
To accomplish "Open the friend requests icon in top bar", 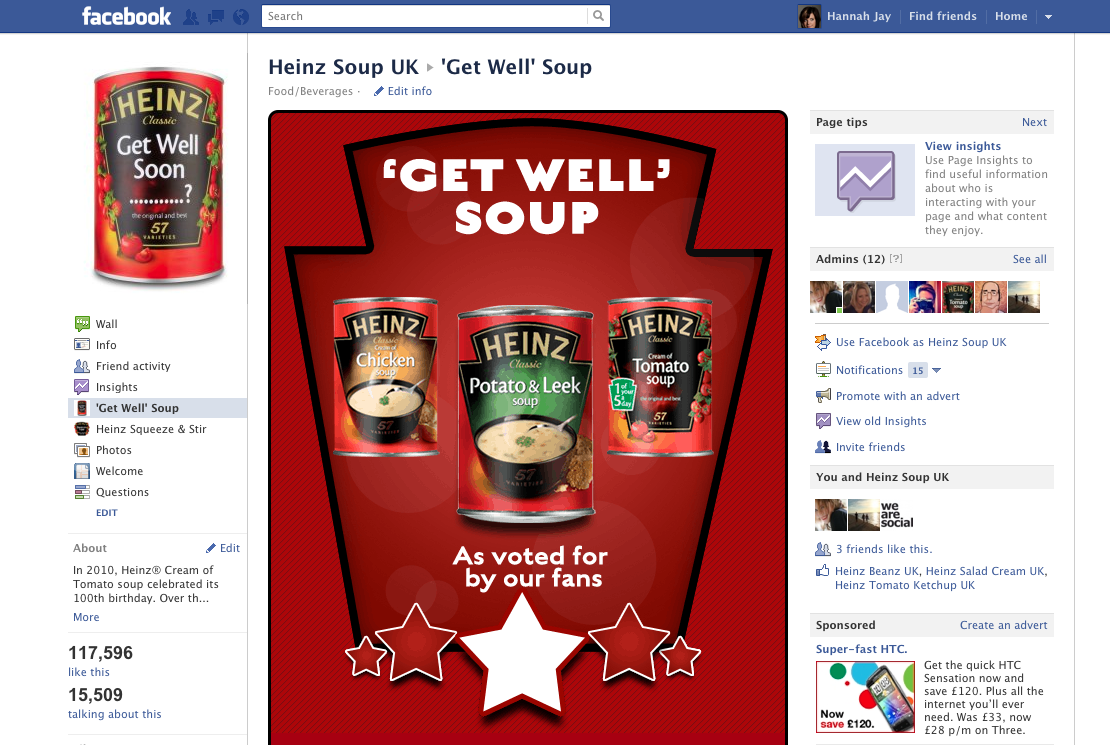I will (x=190, y=17).
